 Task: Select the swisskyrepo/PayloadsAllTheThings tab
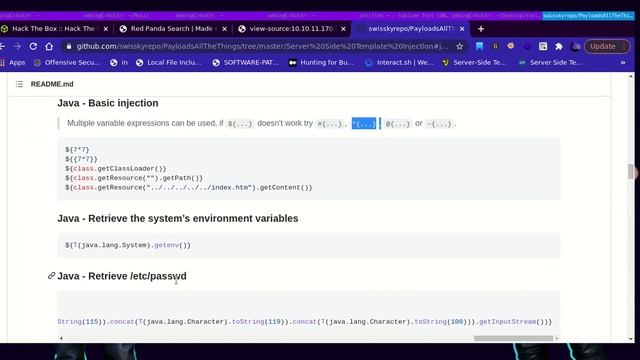410,29
